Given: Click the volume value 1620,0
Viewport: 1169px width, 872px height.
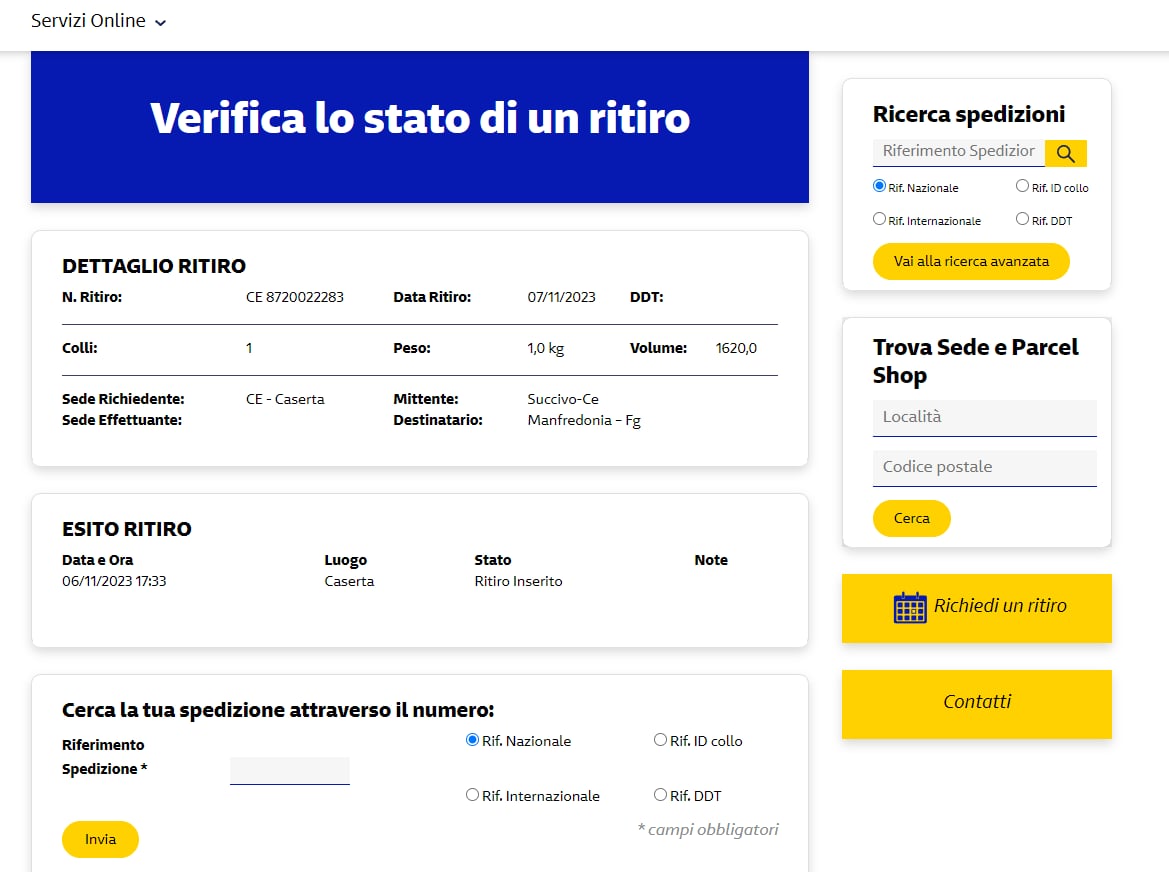Looking at the screenshot, I should (736, 348).
